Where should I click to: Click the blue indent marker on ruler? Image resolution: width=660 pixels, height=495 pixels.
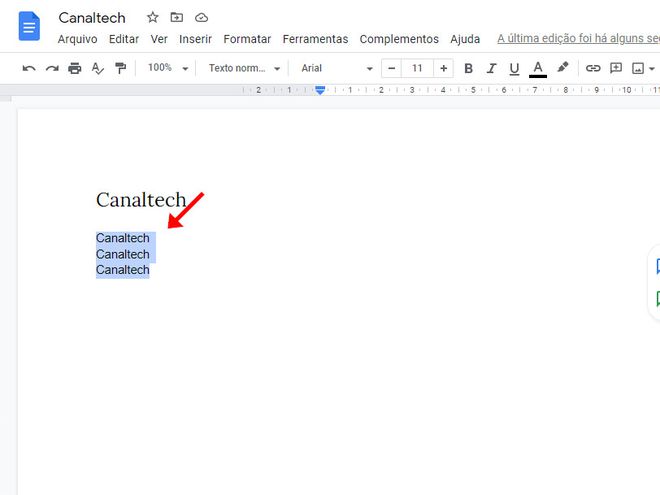tap(320, 90)
